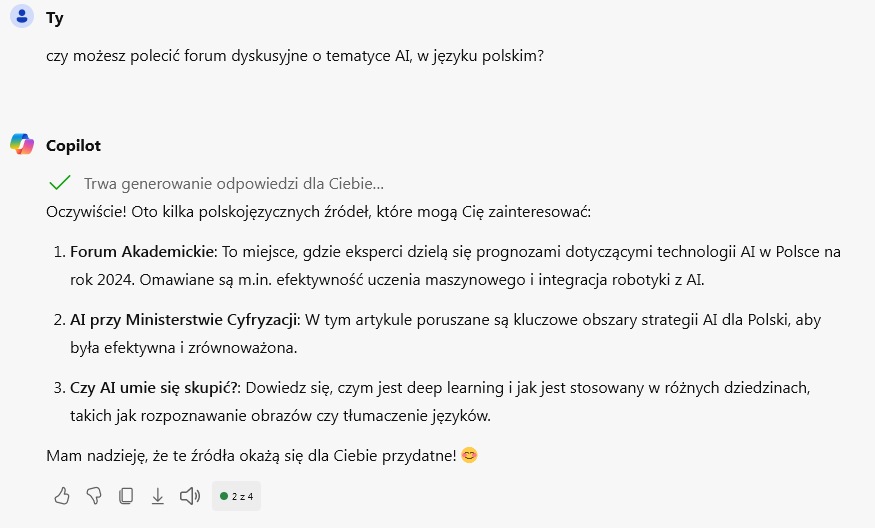This screenshot has width=875, height=528.
Task: Click the green dot in response counter
Action: (x=224, y=496)
